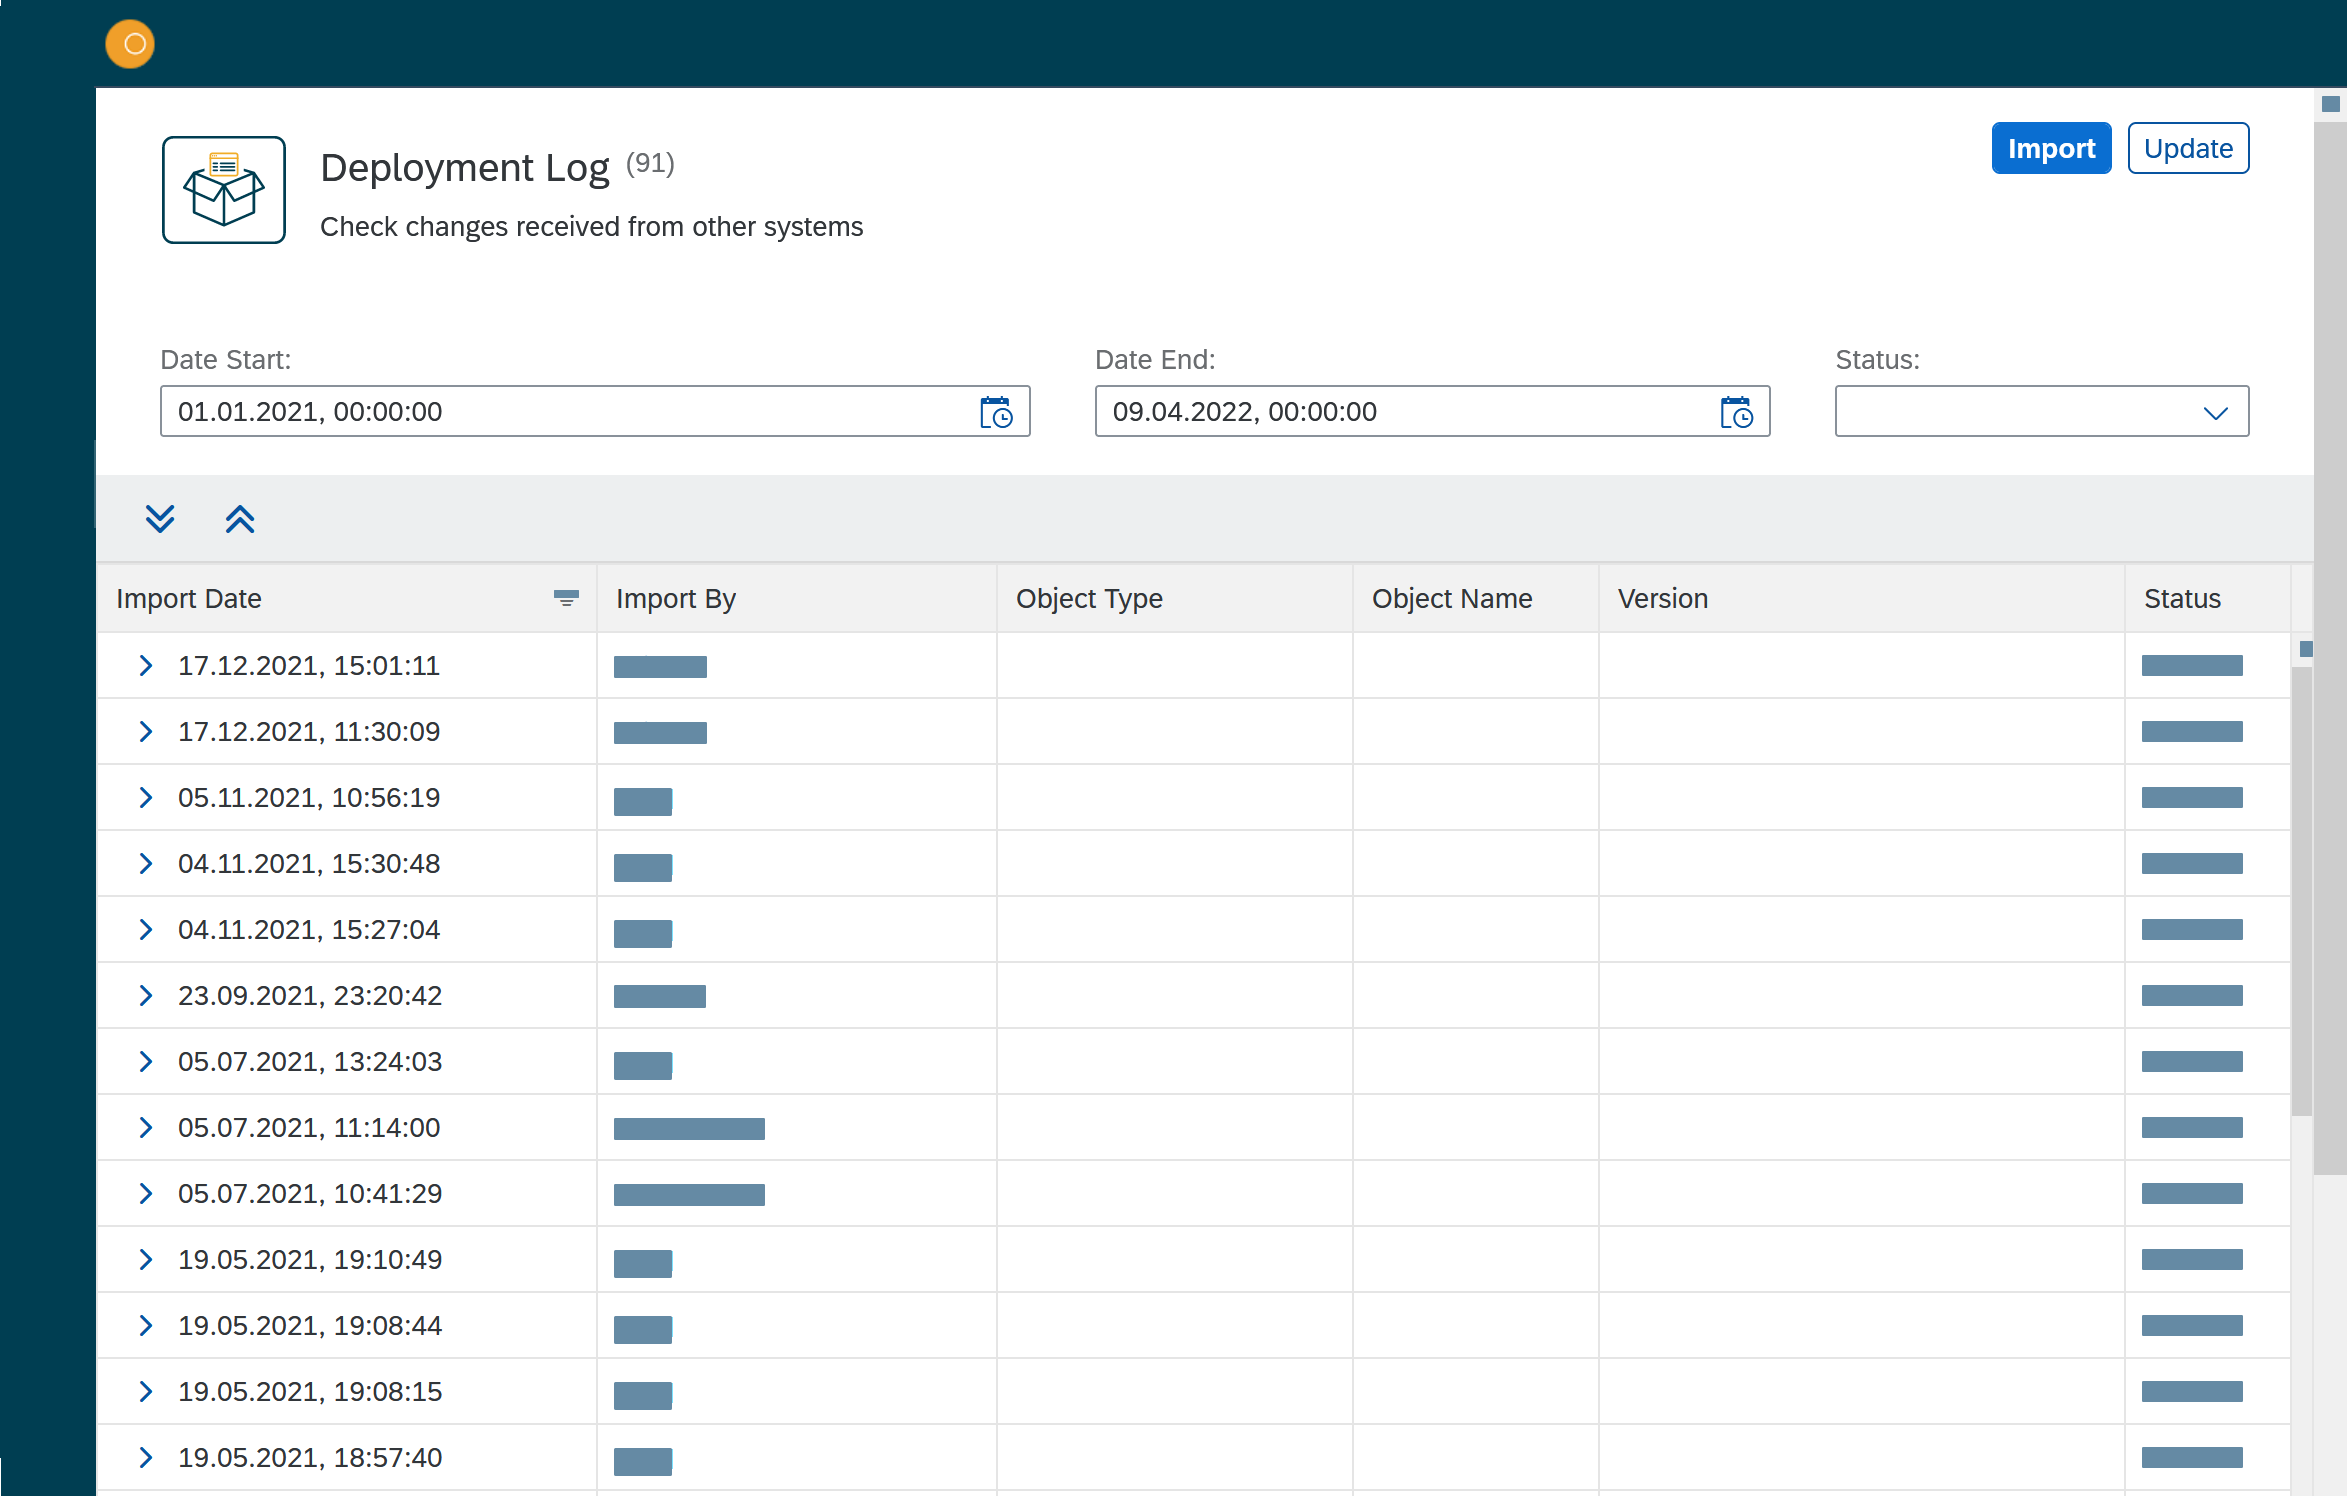Click the Status column header
This screenshot has height=1496, width=2347.
point(2208,598)
